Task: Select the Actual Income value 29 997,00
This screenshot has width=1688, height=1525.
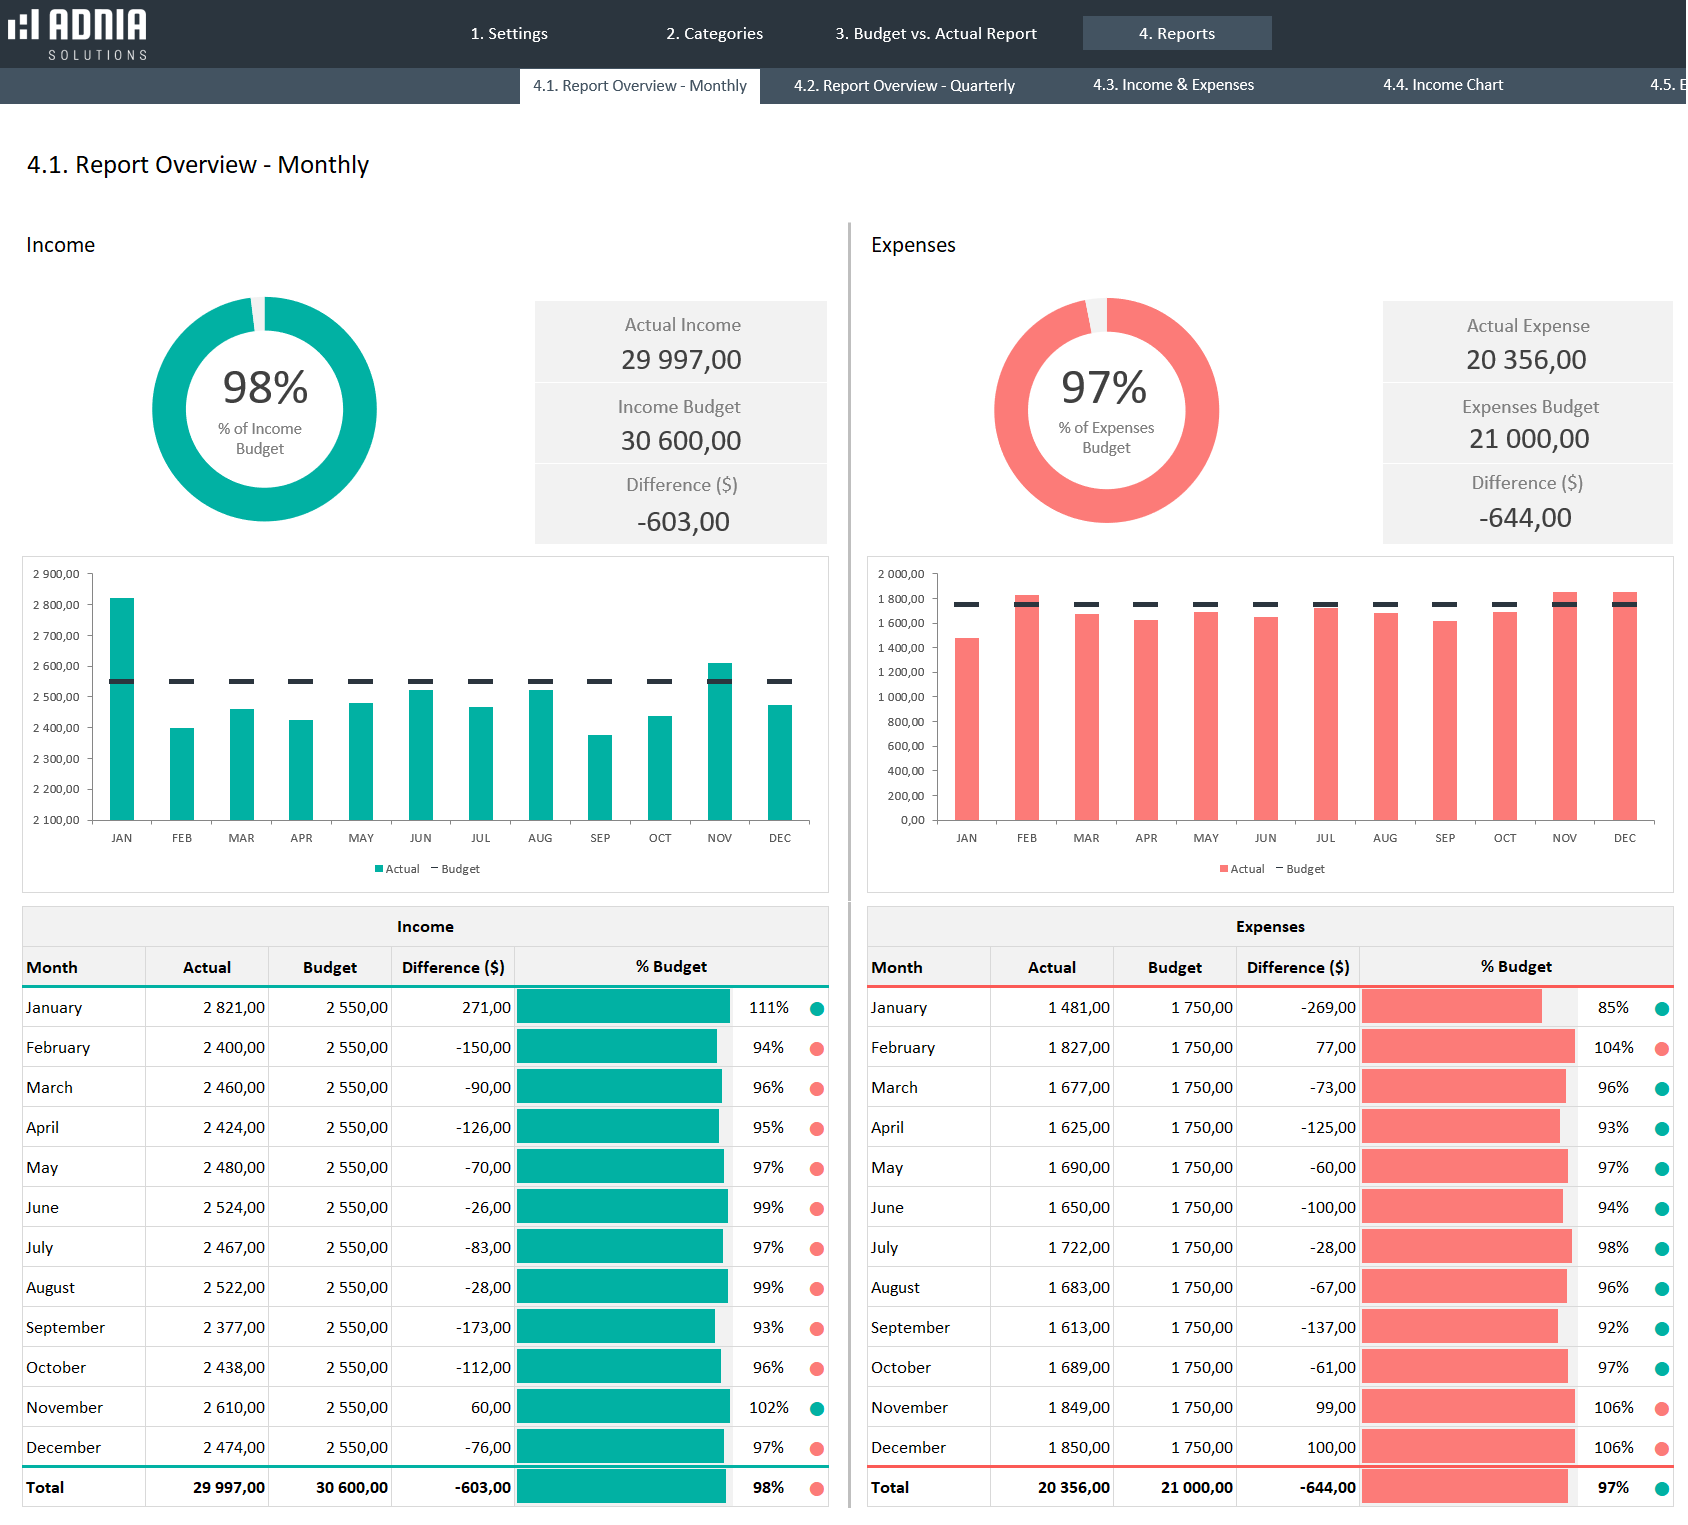Action: point(681,360)
